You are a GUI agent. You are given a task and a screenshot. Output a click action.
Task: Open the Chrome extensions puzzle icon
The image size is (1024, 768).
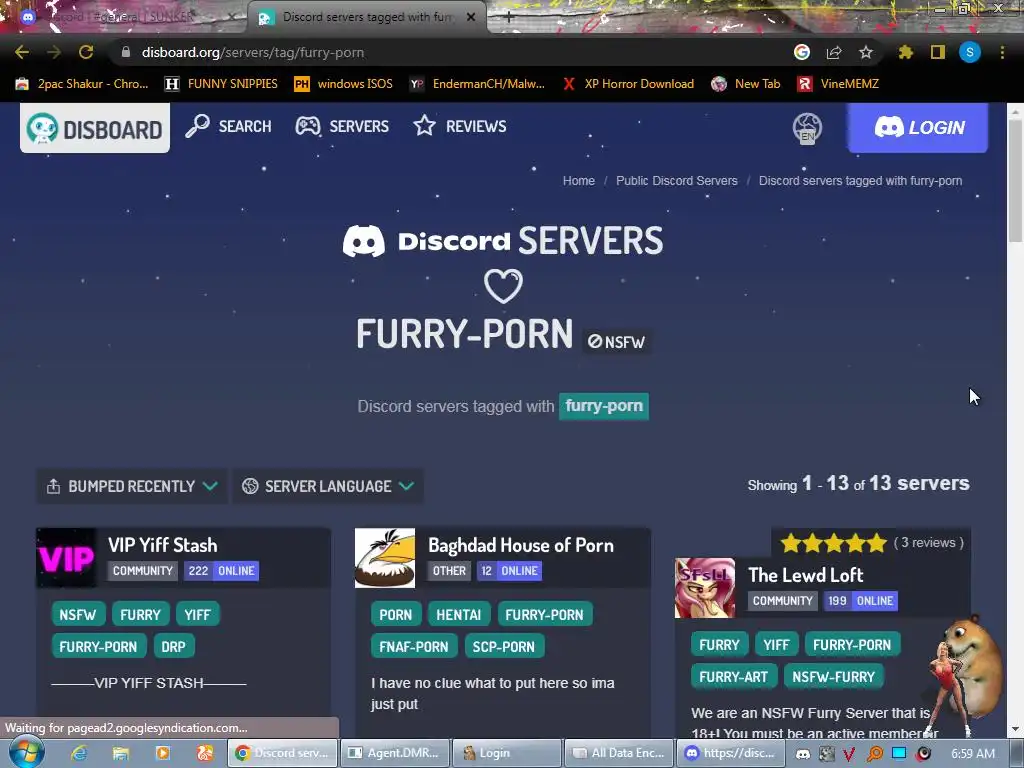coord(905,52)
